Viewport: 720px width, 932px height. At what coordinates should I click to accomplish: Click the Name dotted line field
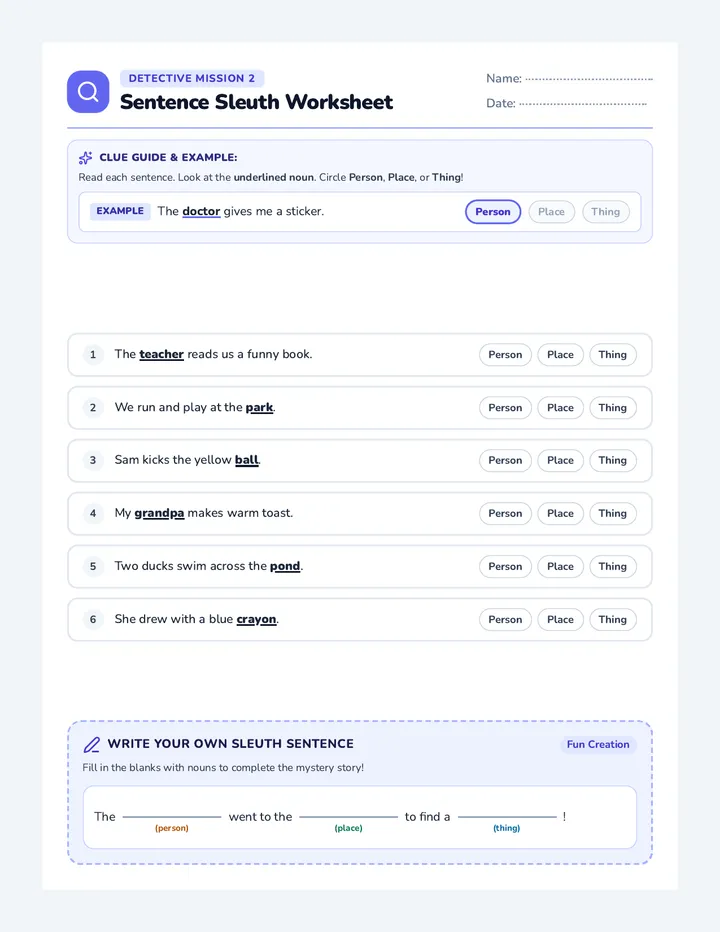point(589,78)
